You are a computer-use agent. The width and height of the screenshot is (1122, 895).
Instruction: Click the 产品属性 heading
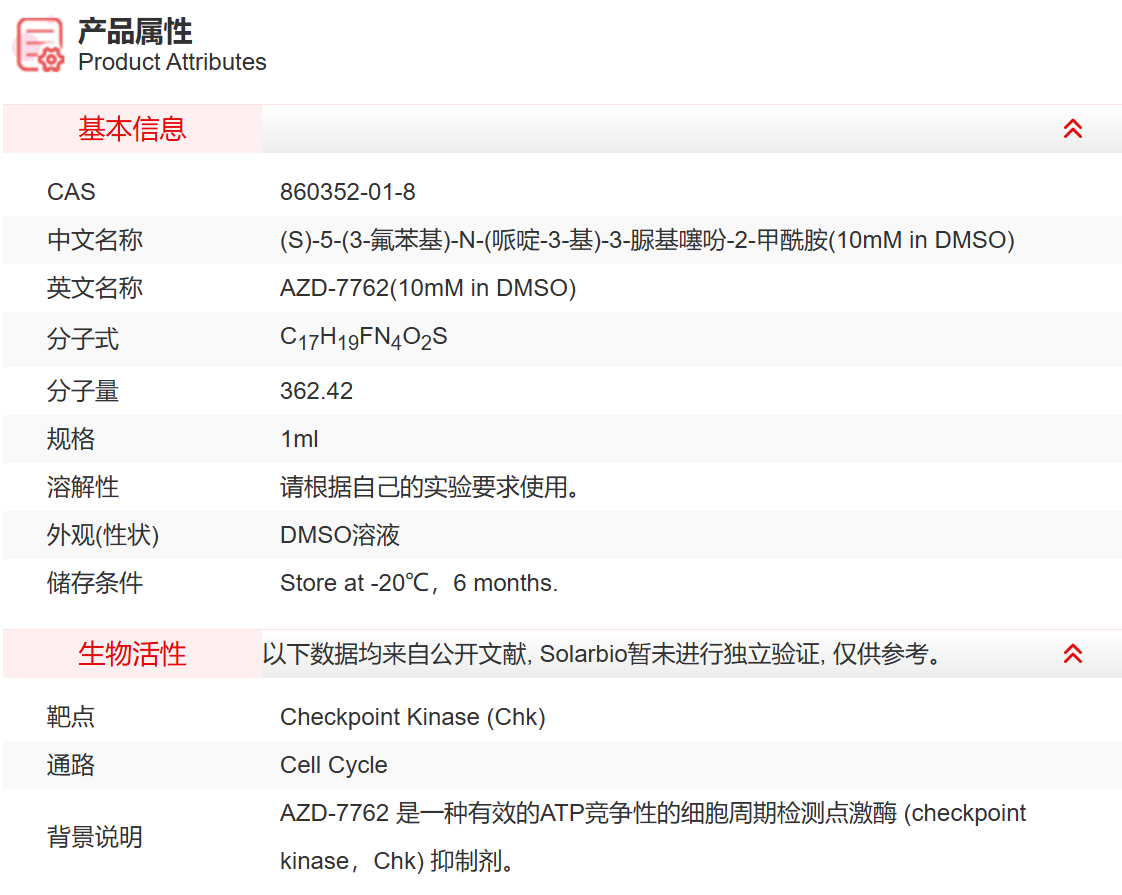(x=134, y=32)
